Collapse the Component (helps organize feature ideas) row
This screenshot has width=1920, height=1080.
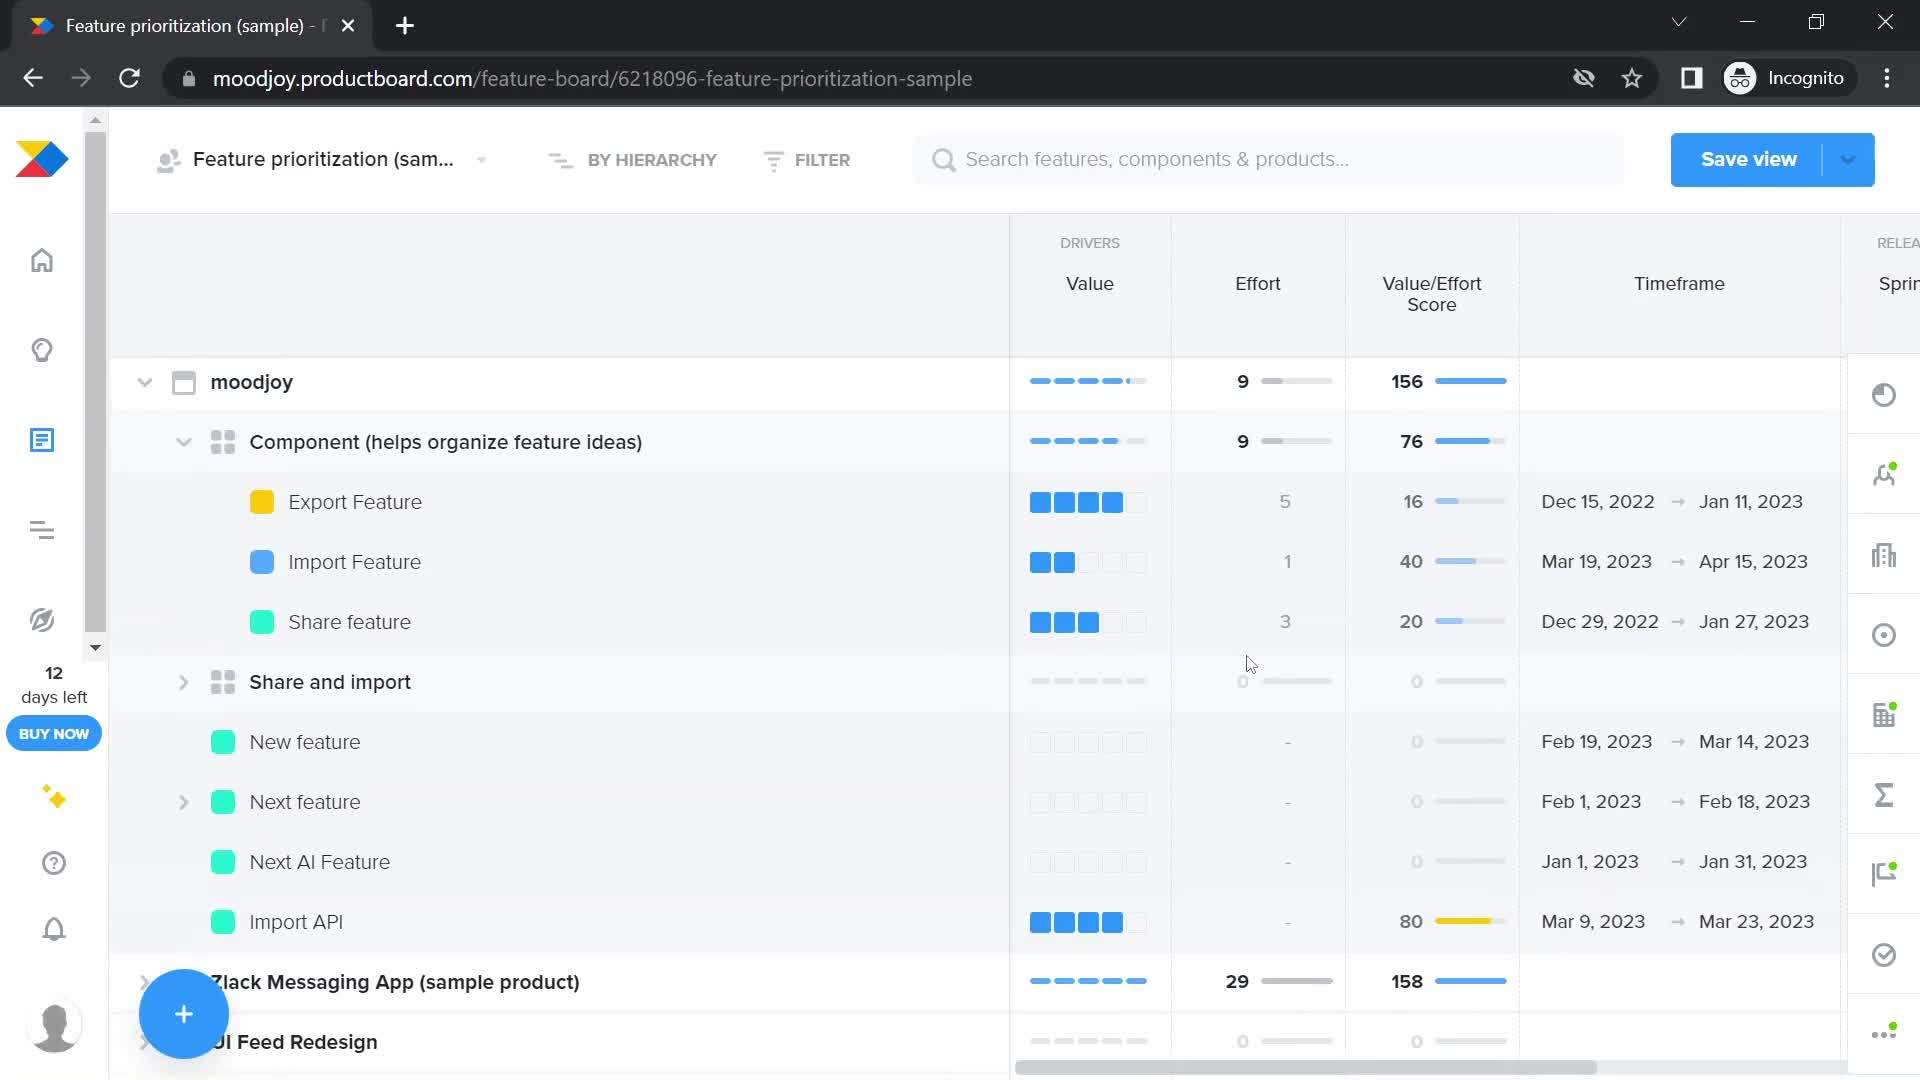(184, 442)
